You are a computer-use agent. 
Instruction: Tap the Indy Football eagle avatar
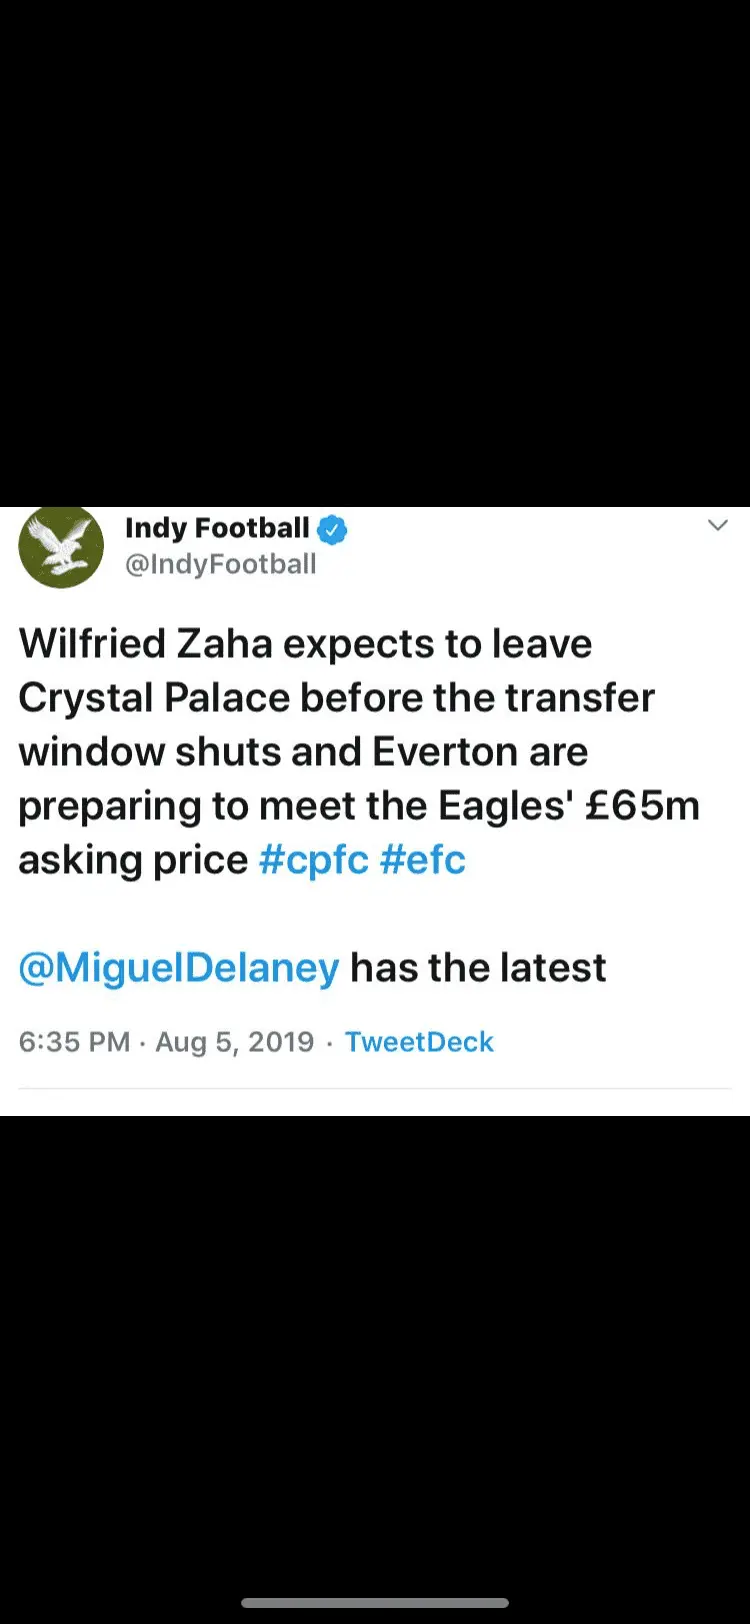coord(61,547)
